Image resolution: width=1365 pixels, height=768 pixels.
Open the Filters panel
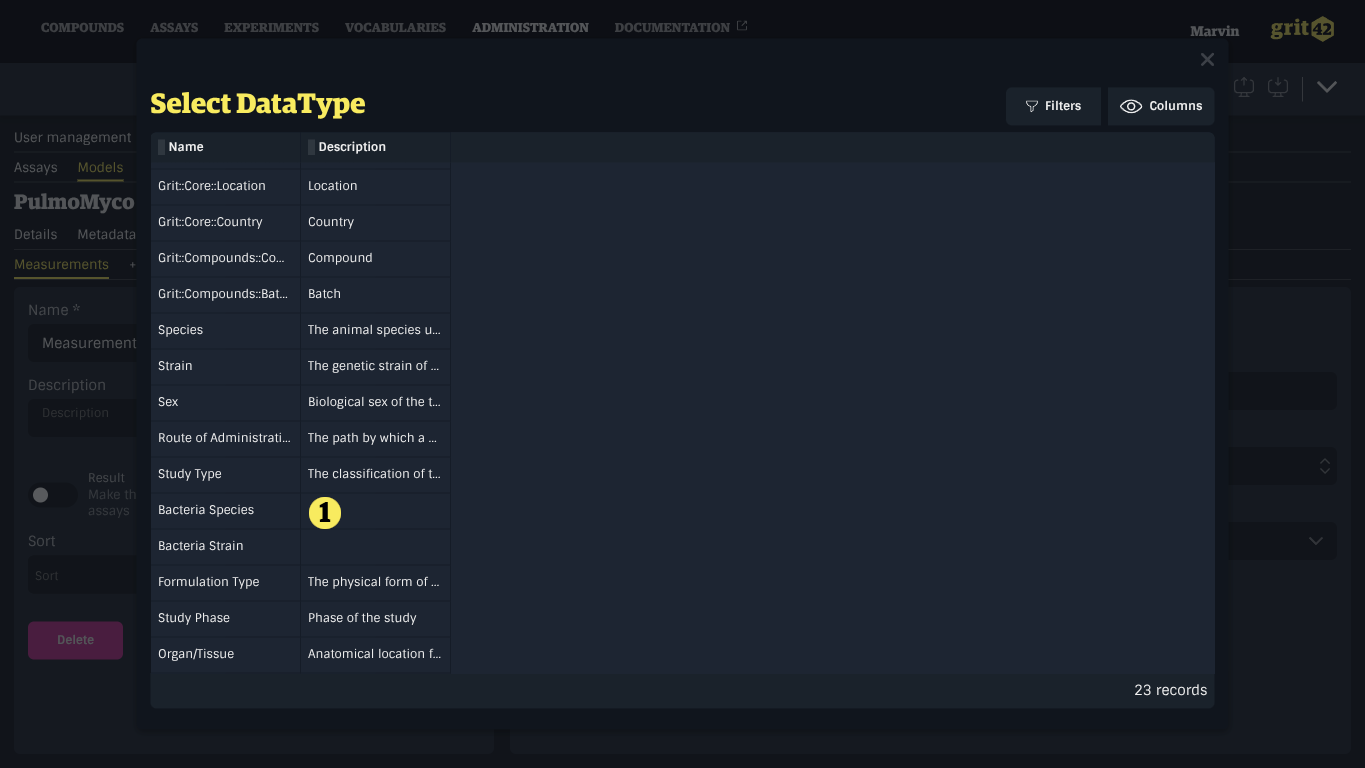pyautogui.click(x=1053, y=106)
